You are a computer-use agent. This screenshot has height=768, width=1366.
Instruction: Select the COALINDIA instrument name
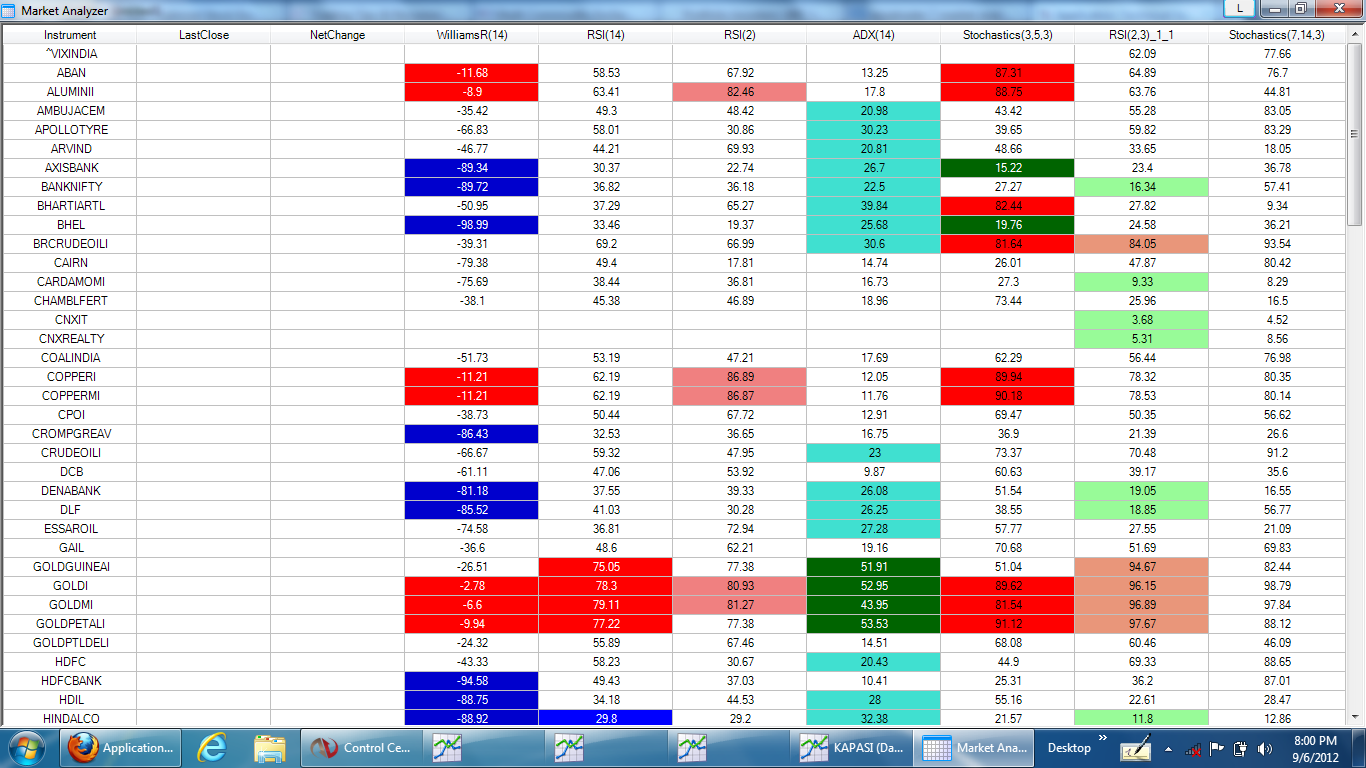tap(71, 358)
